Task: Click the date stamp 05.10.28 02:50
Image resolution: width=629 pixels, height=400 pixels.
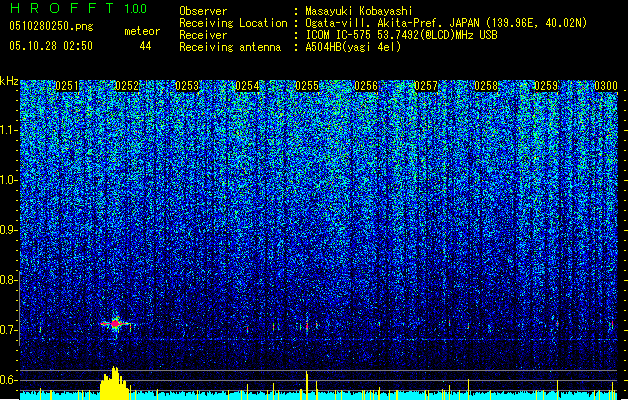Action: tap(51, 46)
